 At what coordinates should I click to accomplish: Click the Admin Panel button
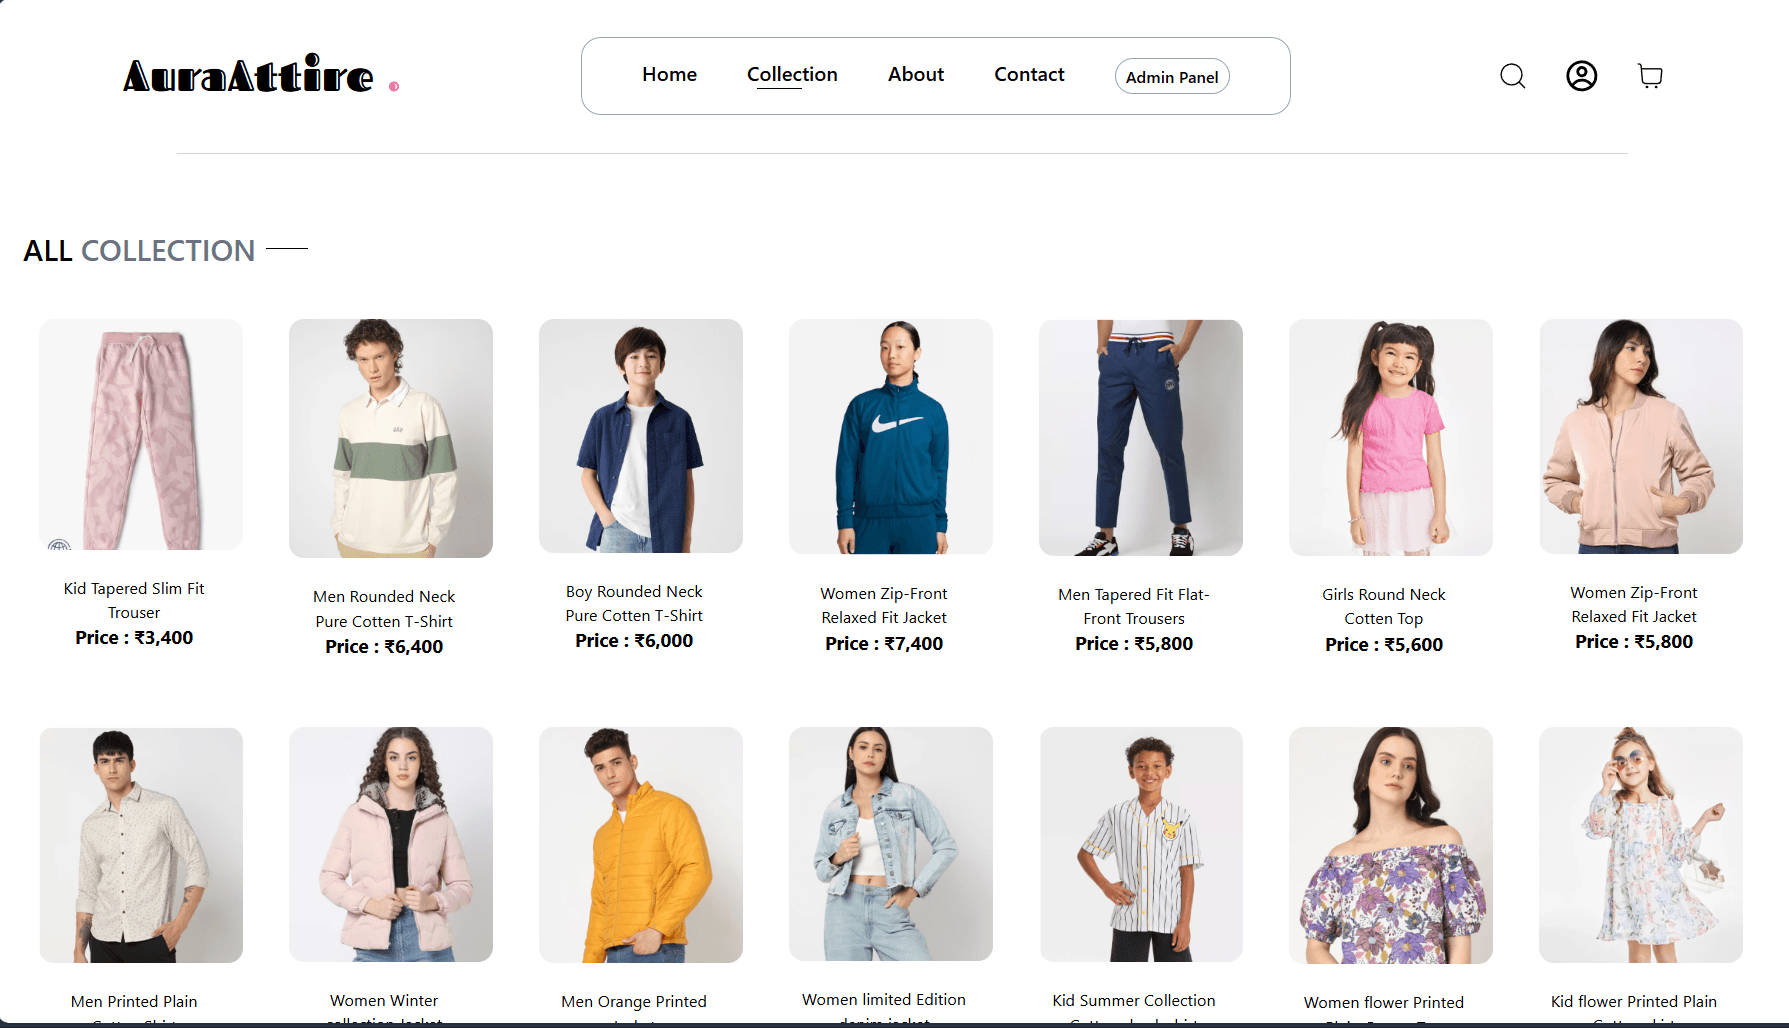[x=1171, y=77]
